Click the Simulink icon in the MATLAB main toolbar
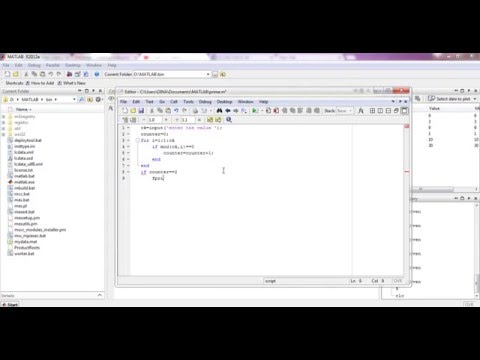 click(x=69, y=74)
